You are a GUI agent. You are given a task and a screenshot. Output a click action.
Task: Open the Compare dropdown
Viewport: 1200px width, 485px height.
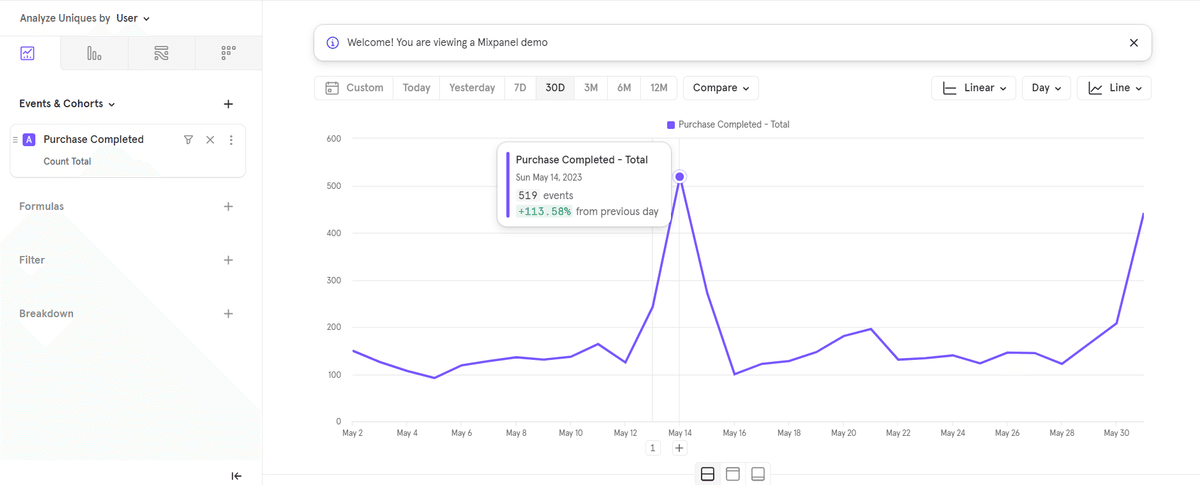720,88
